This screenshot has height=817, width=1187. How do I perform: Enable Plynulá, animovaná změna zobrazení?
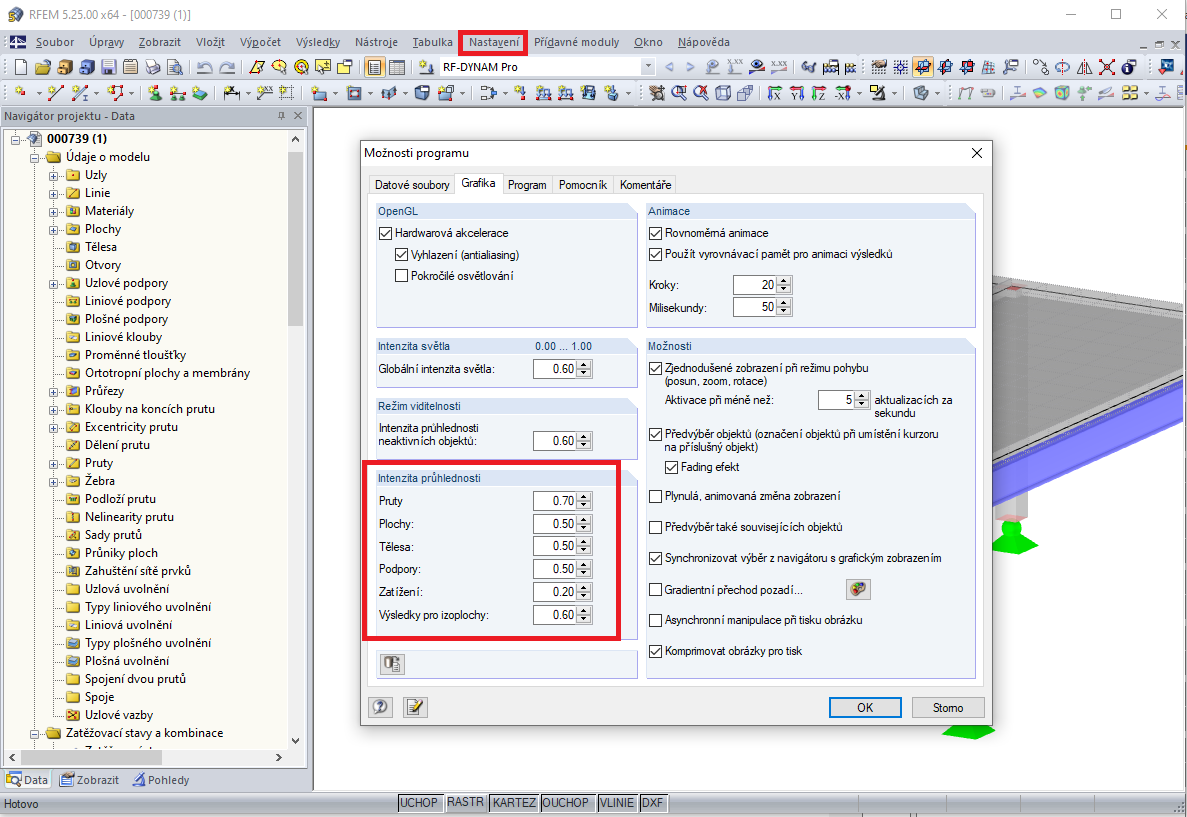click(656, 496)
